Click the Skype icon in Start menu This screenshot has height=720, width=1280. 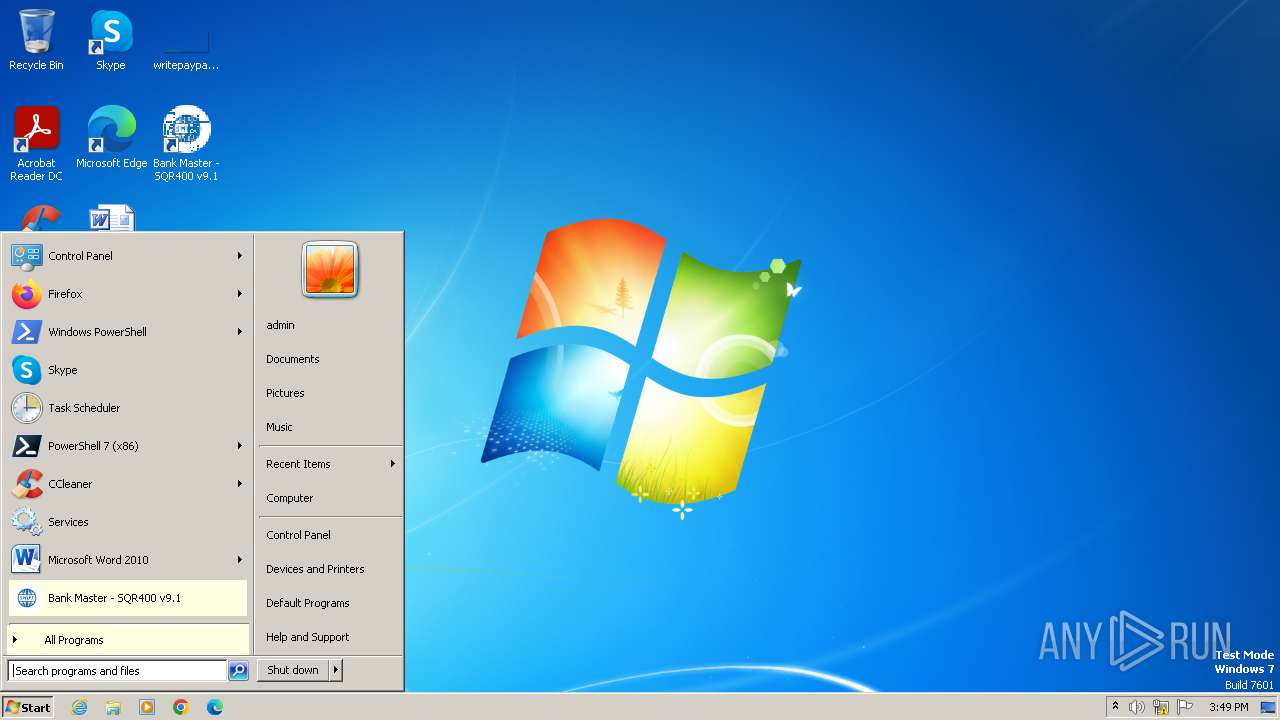[x=26, y=370]
